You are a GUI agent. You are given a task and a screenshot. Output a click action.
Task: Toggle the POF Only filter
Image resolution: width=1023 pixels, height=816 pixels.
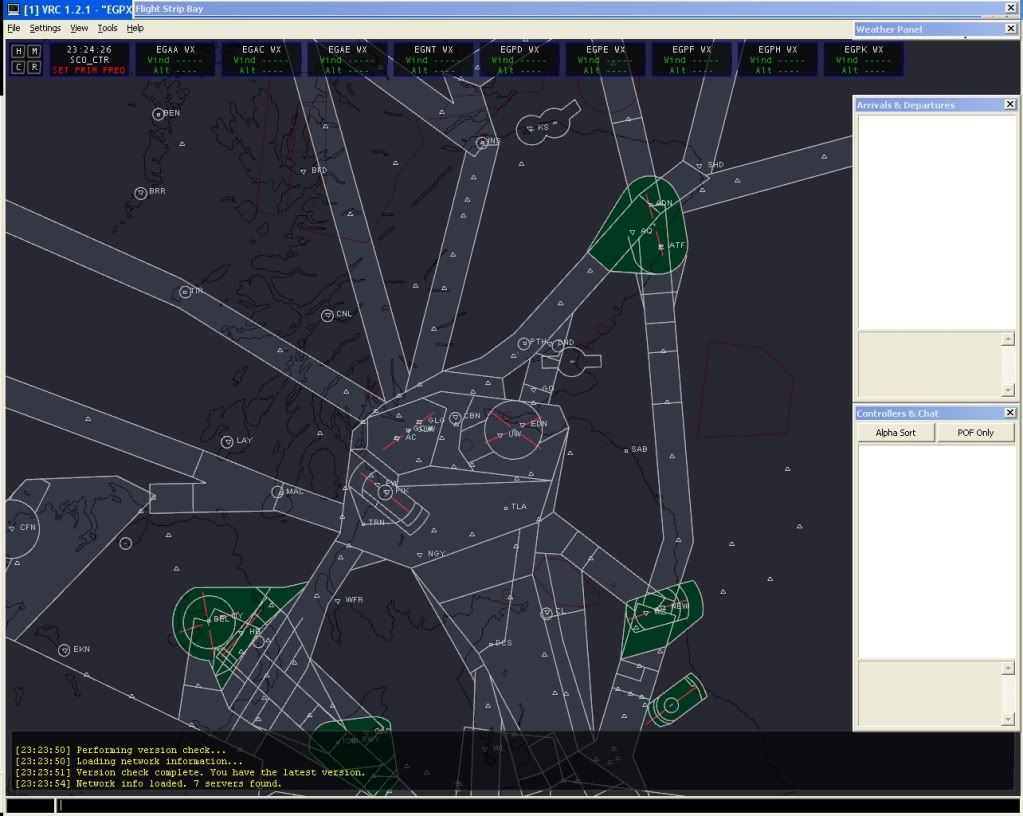click(976, 433)
